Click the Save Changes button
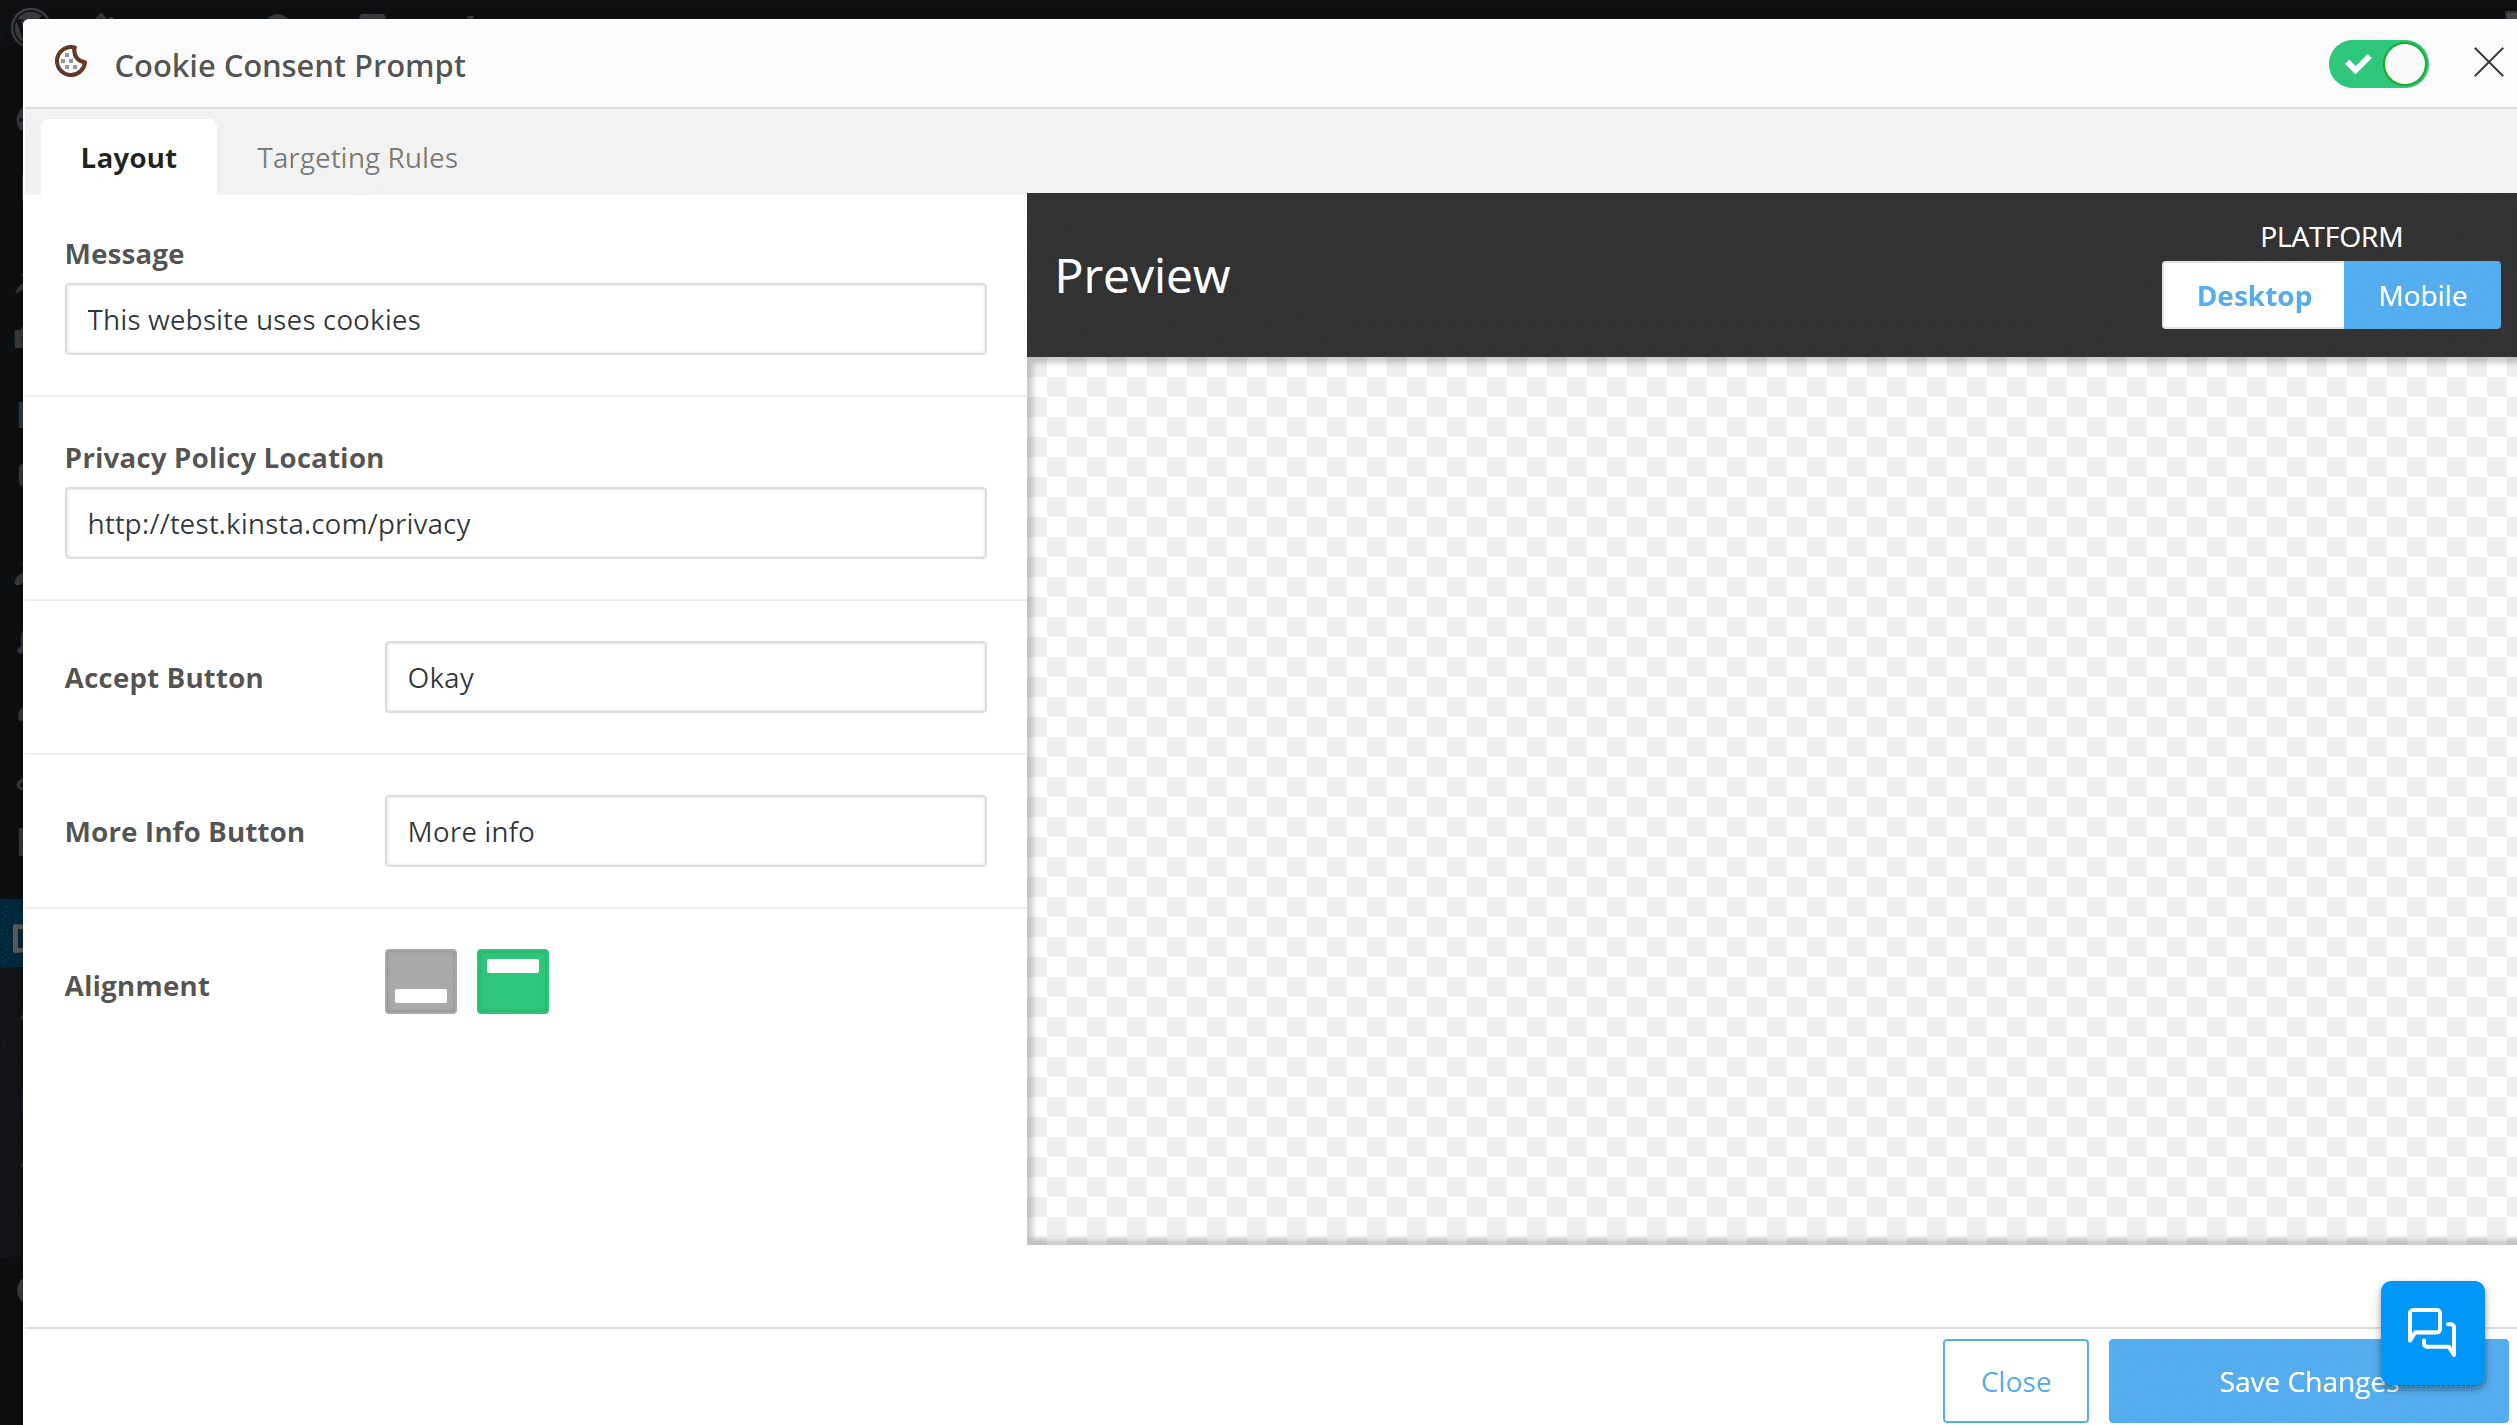This screenshot has height=1425, width=2517. pos(2310,1380)
